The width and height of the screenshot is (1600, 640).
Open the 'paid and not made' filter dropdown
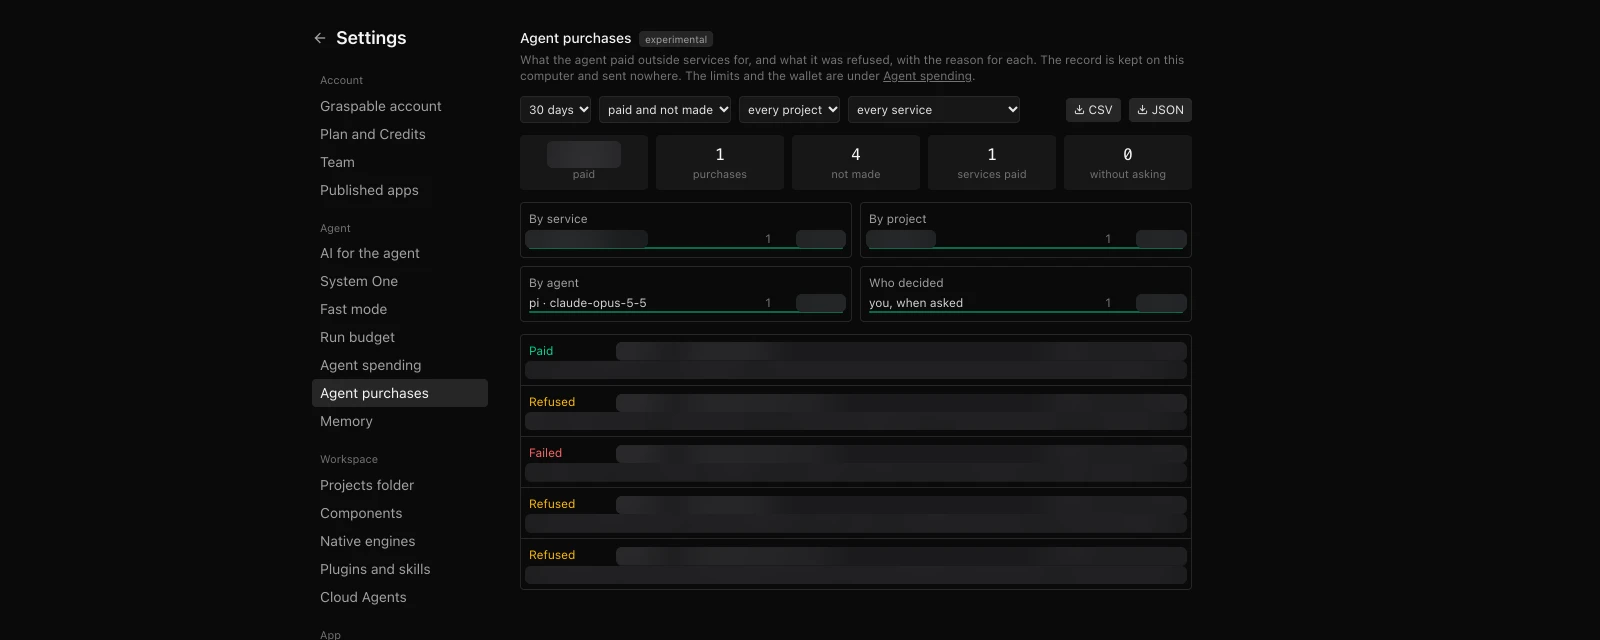click(x=665, y=110)
